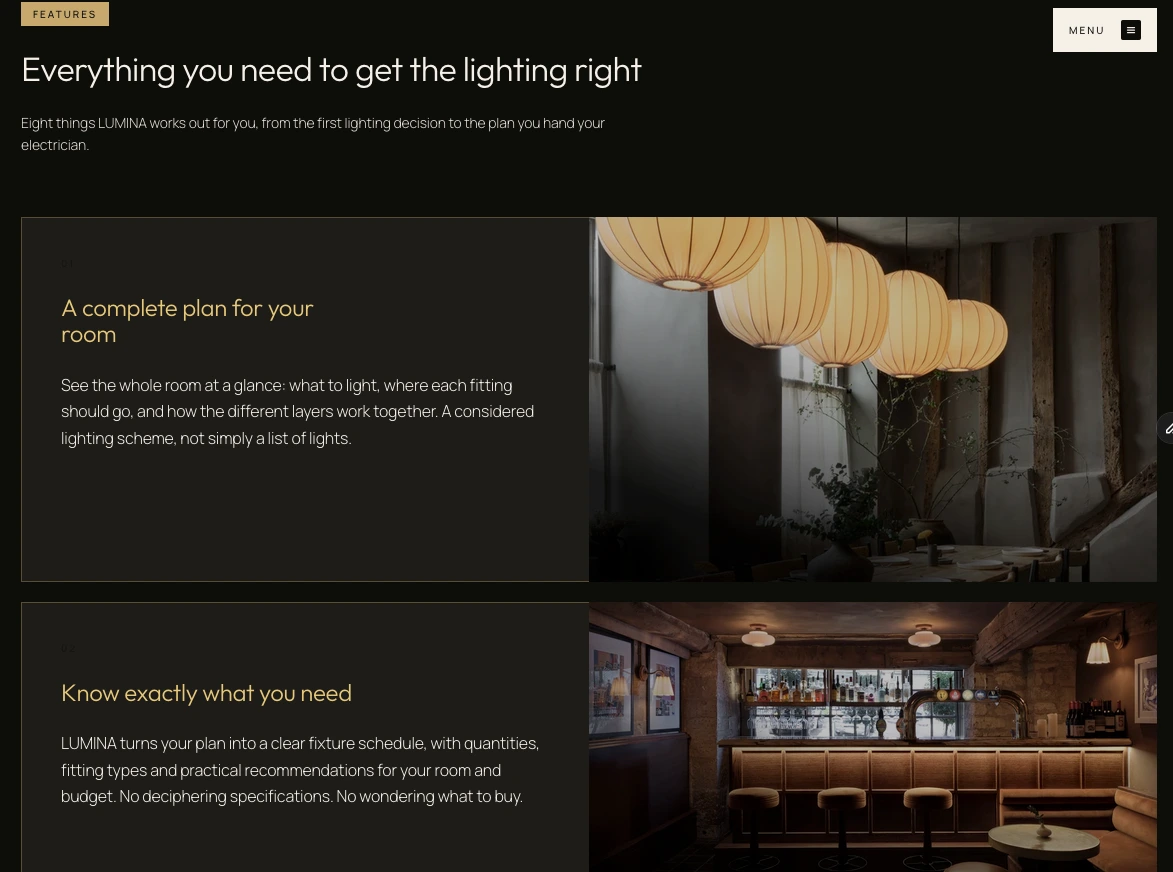Click the bar interior with stools photo
This screenshot has width=1173, height=872.
[x=872, y=737]
